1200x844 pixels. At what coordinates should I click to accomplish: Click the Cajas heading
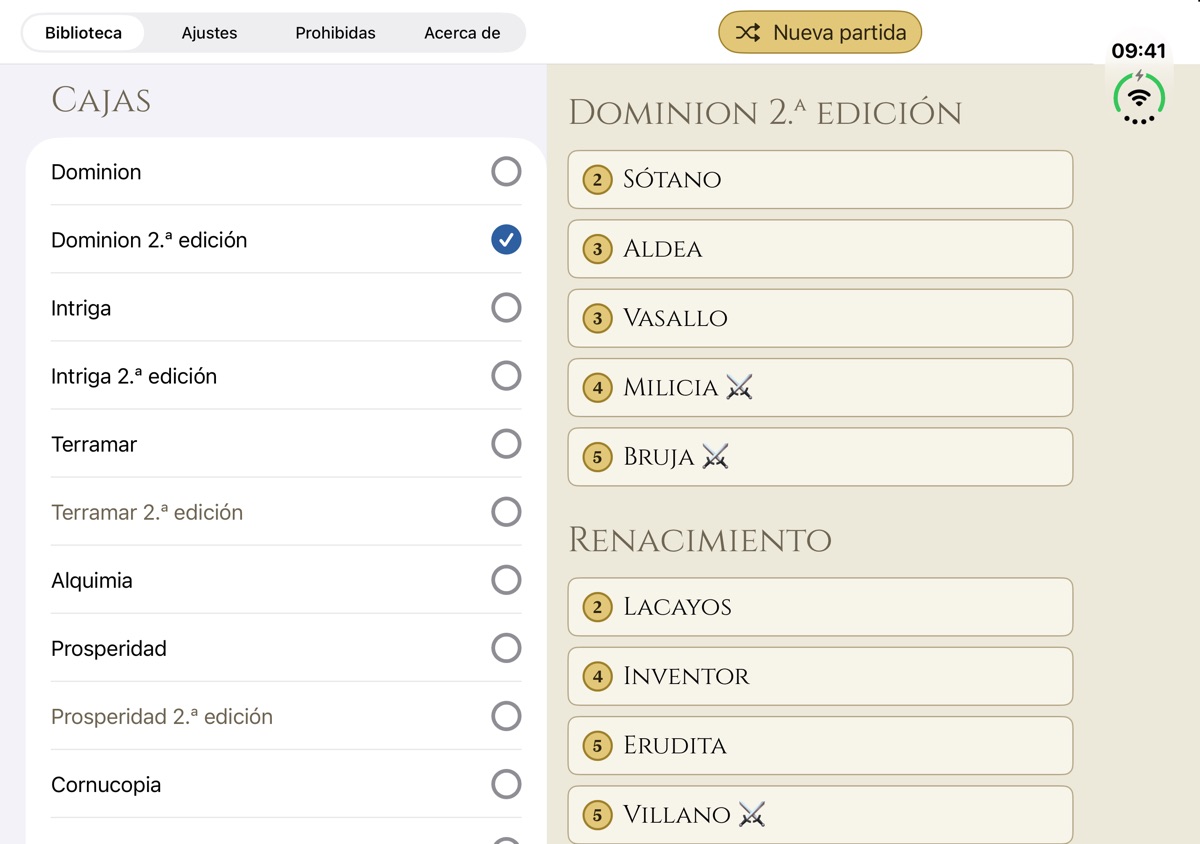tap(101, 100)
